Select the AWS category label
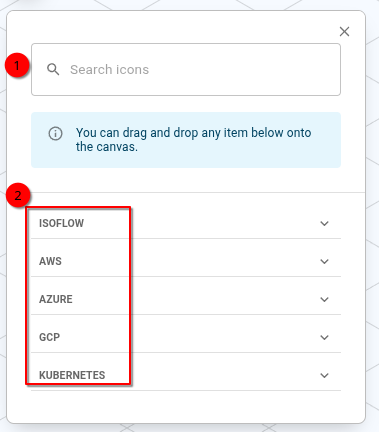 coord(50,261)
